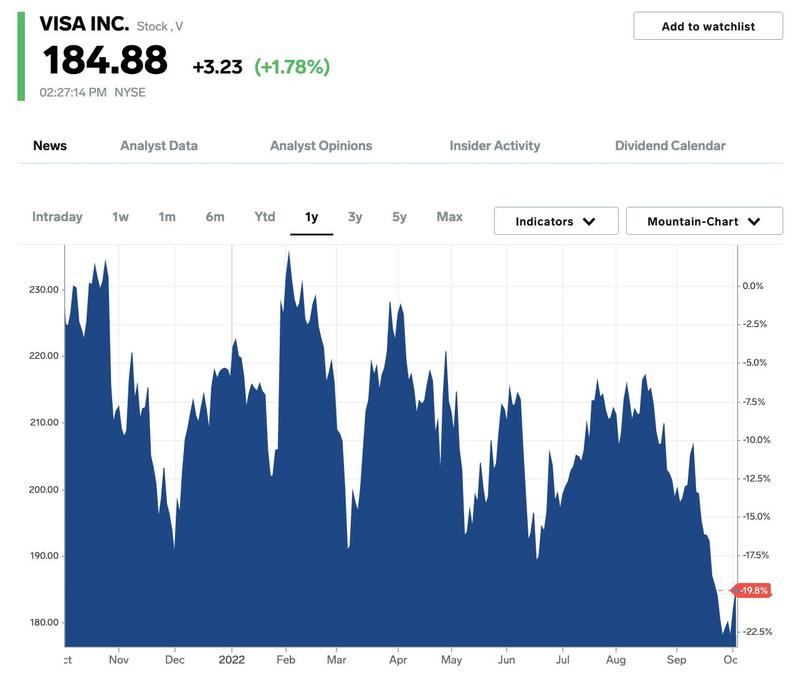Viewport: 800px width, 689px height.
Task: Change chart range to 3y
Action: coord(355,217)
